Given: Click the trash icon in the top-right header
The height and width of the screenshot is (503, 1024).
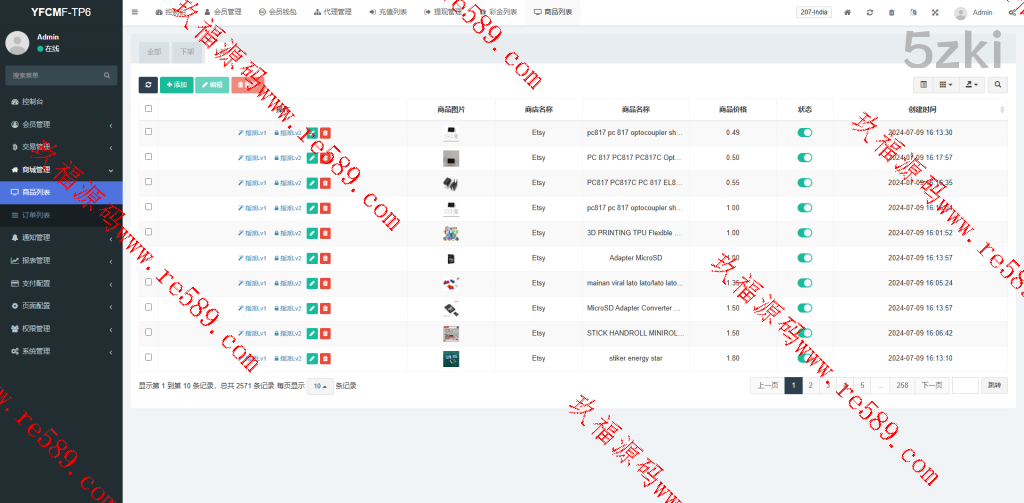Looking at the screenshot, I should pos(892,12).
